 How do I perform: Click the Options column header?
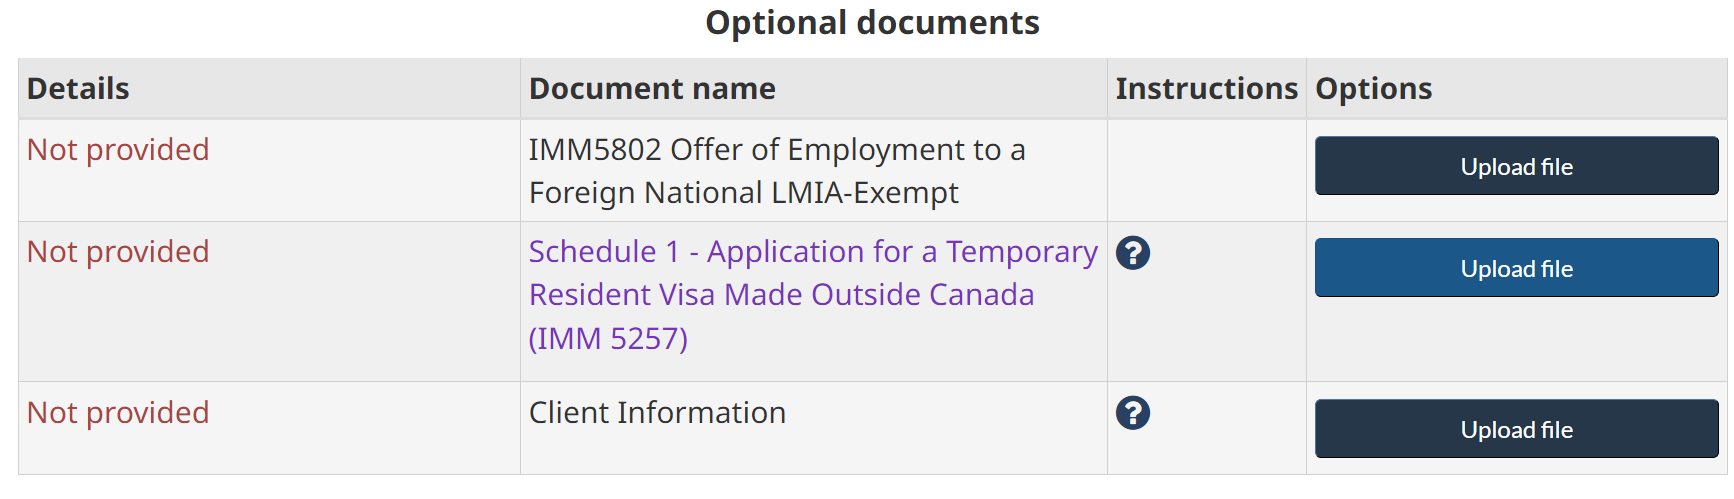pyautogui.click(x=1373, y=89)
